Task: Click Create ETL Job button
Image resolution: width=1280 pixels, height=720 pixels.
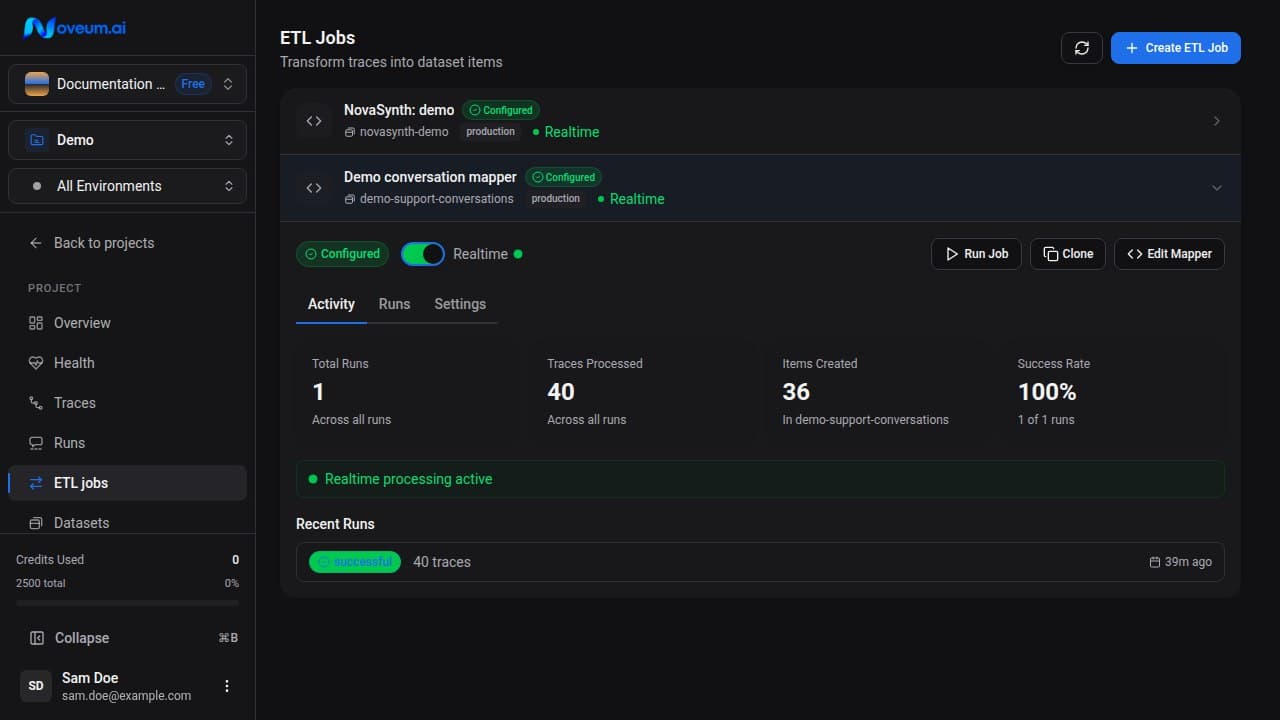Action: [1176, 48]
